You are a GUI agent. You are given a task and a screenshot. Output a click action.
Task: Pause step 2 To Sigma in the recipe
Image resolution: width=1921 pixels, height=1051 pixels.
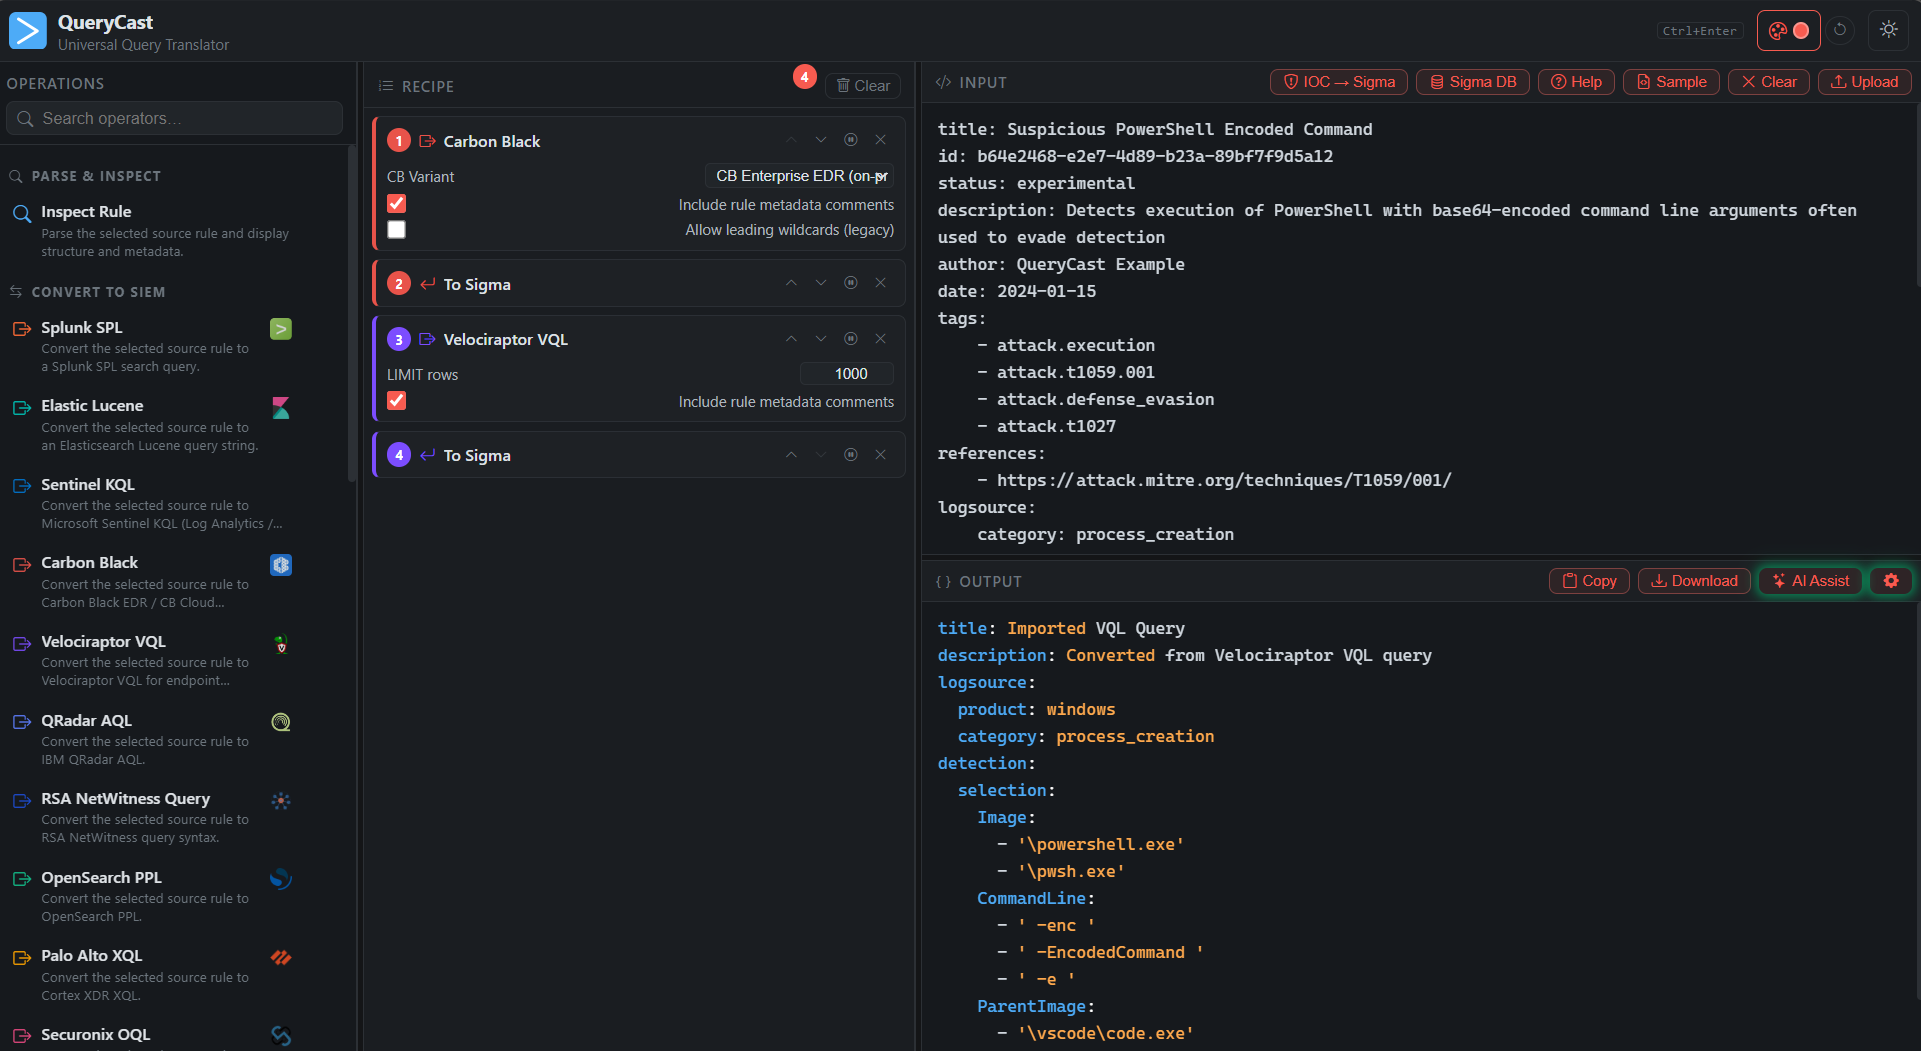point(851,283)
